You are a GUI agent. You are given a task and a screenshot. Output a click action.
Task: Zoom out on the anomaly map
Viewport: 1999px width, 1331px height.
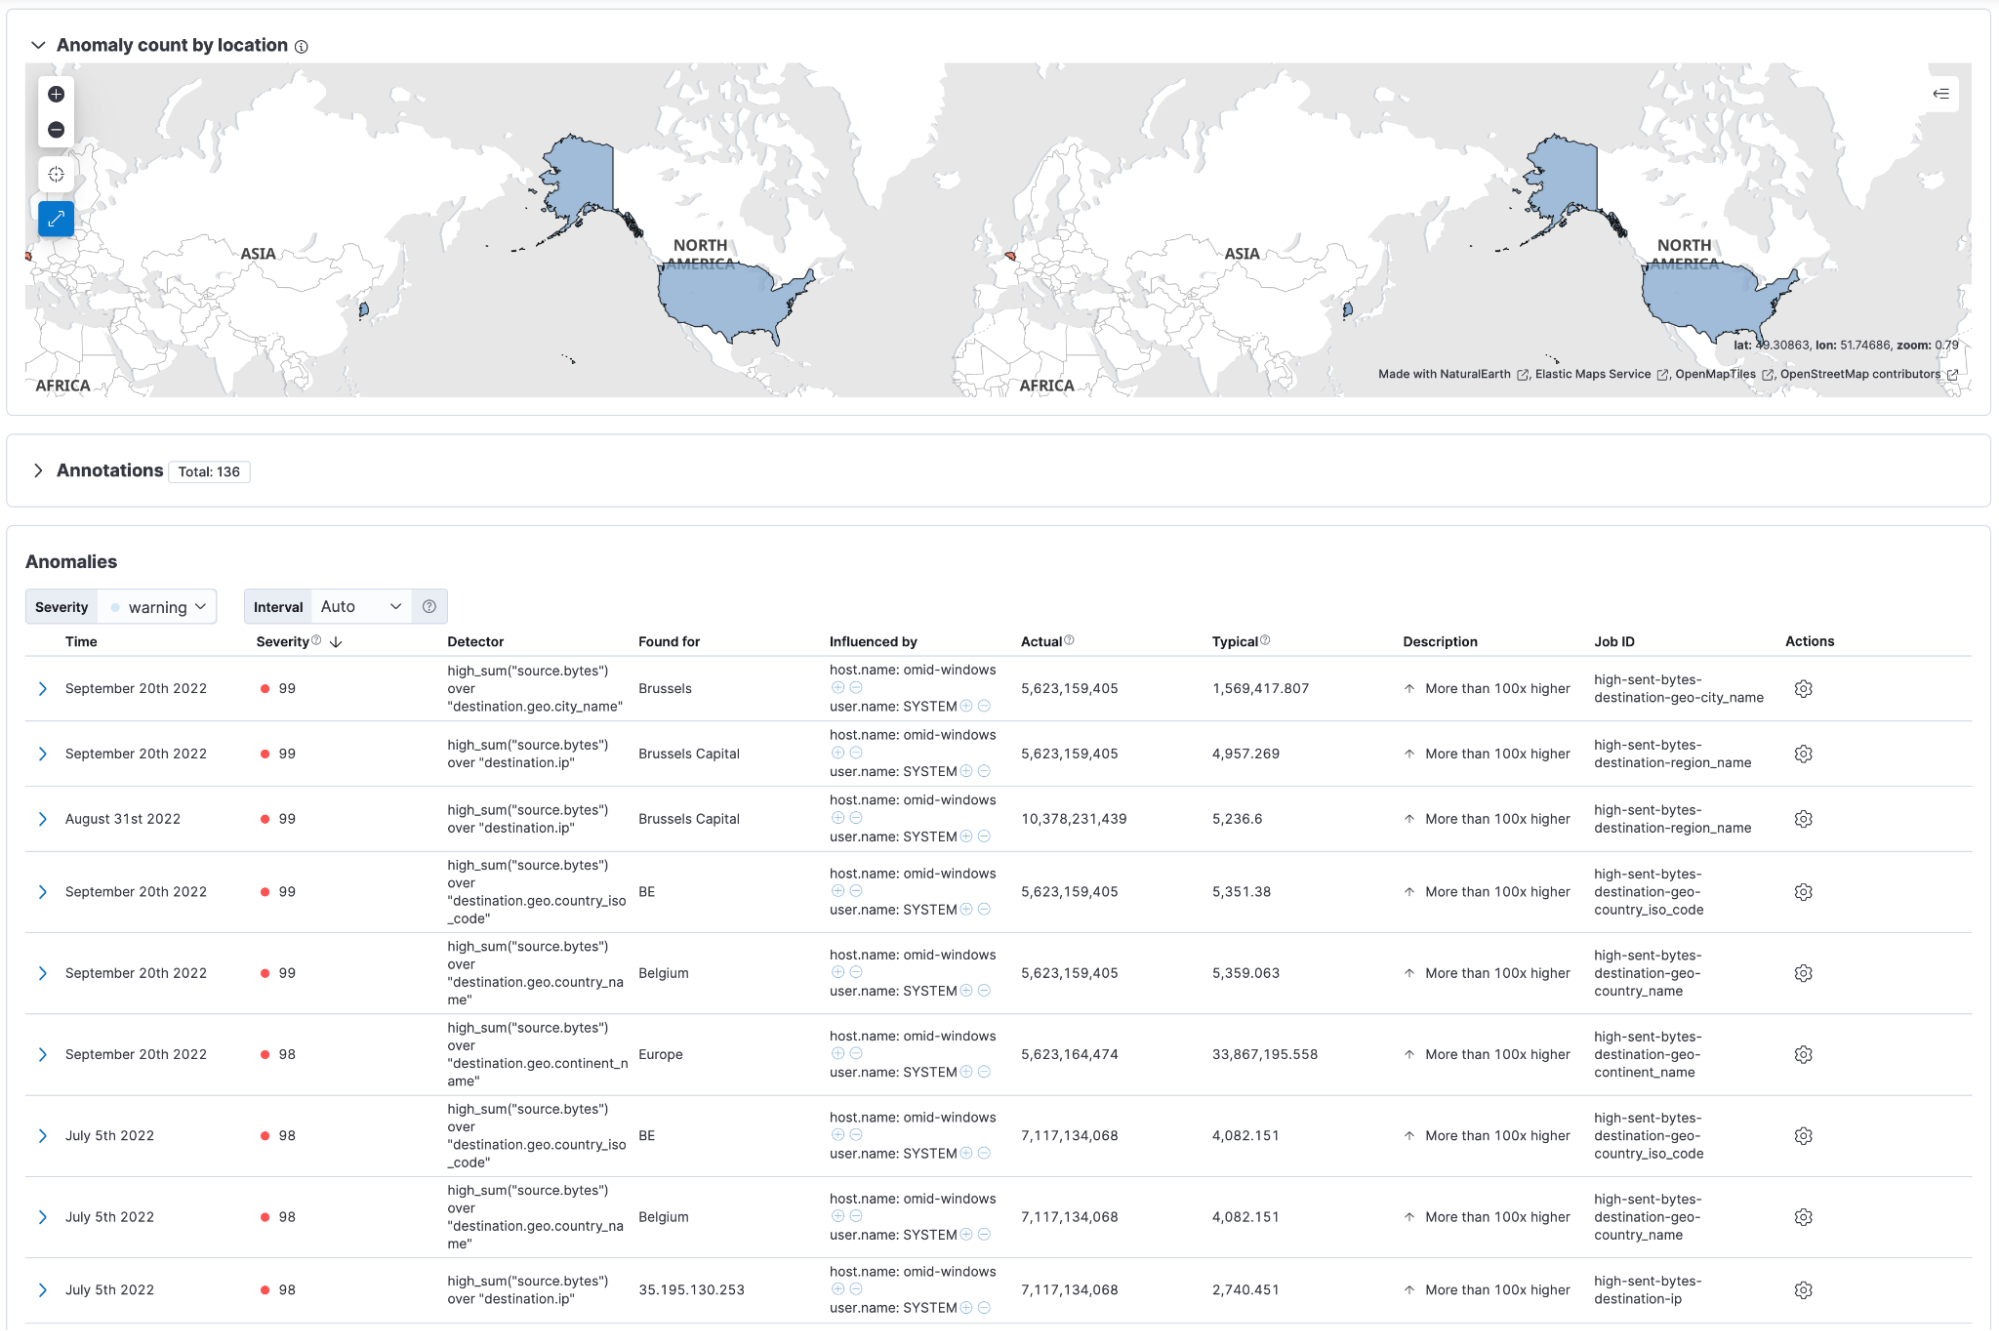(56, 130)
